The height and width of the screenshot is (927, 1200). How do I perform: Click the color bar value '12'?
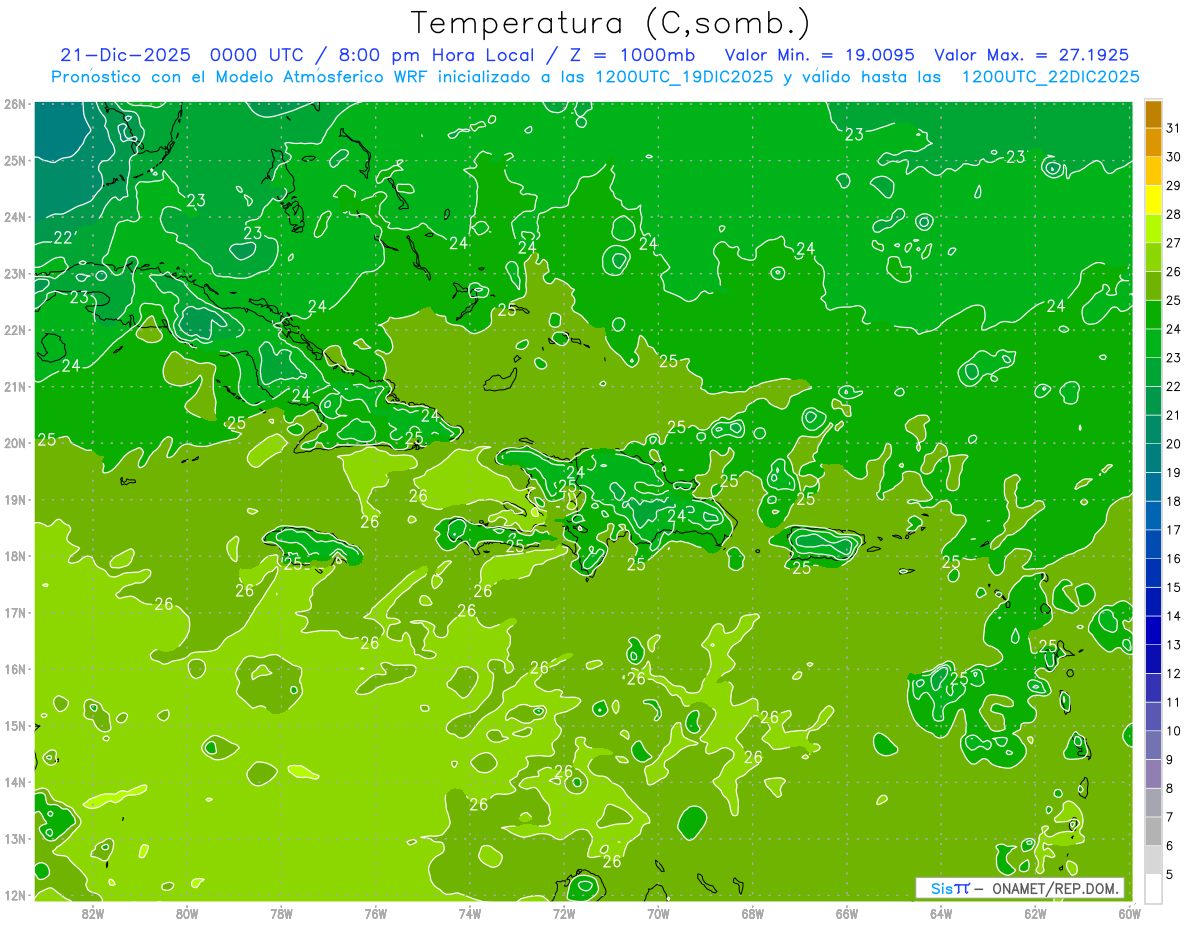(1173, 673)
